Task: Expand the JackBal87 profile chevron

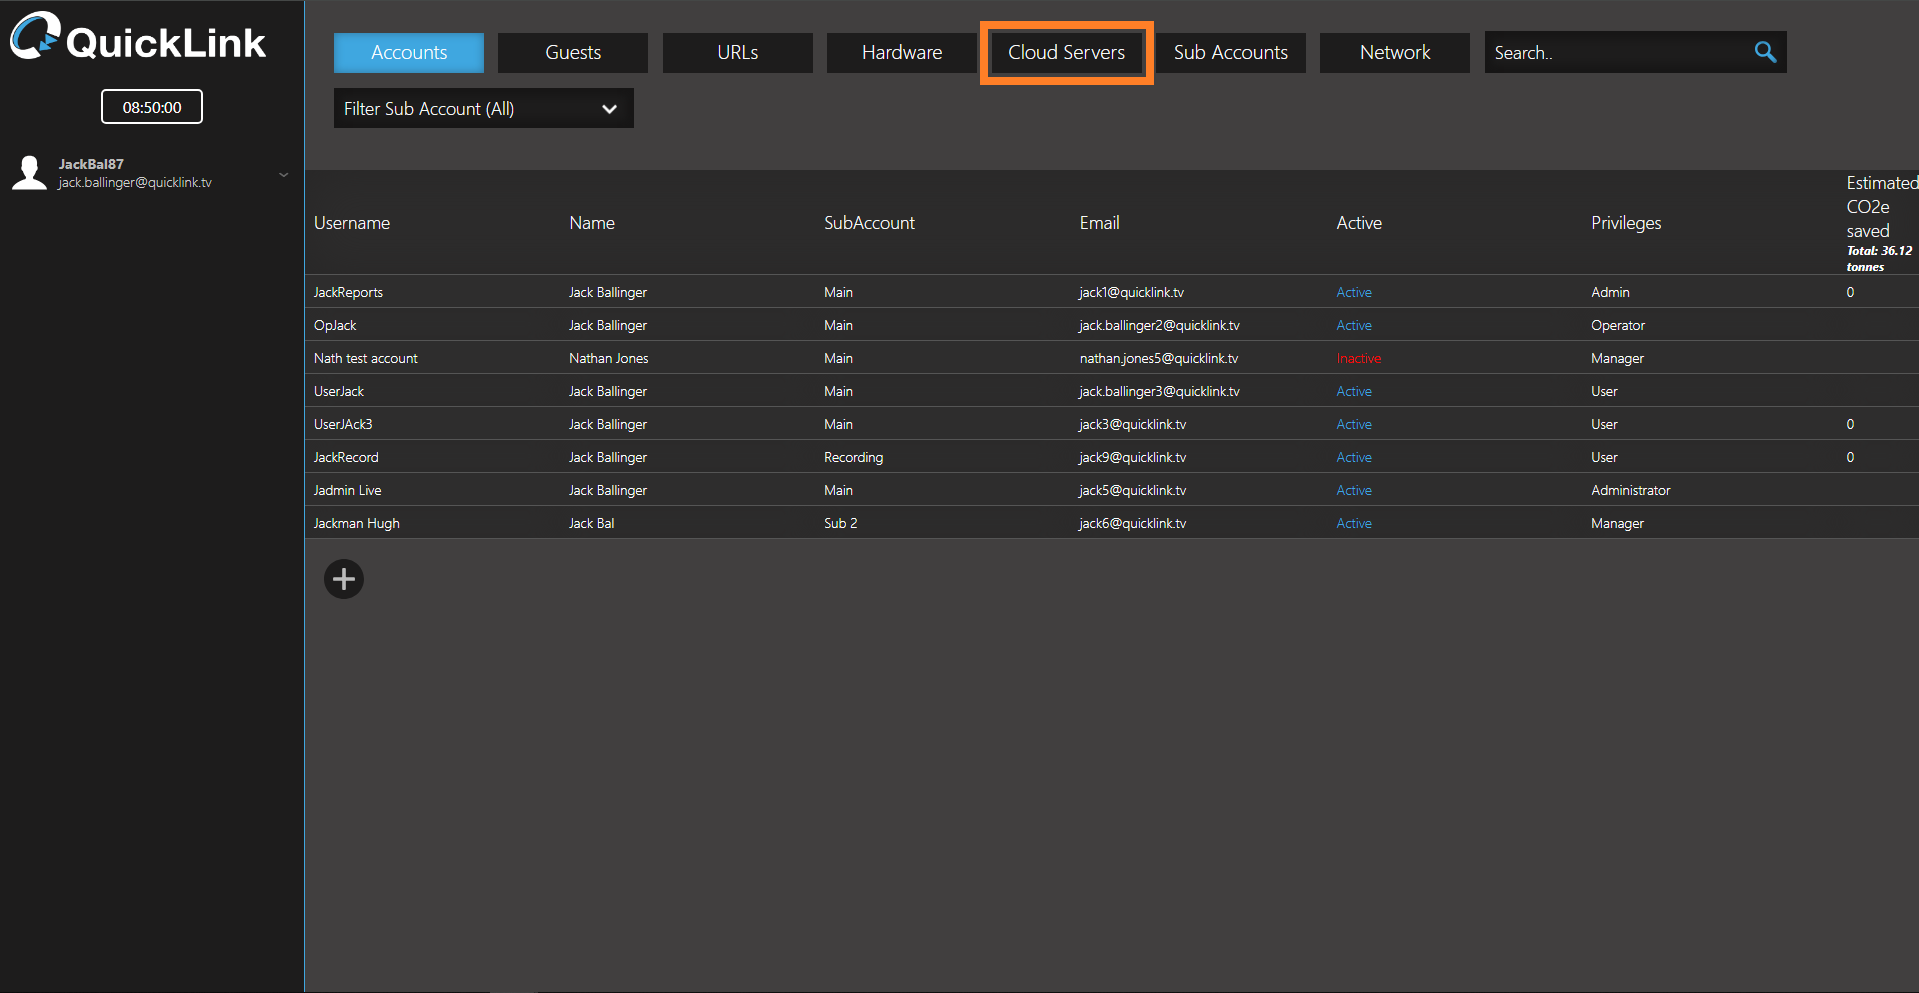Action: click(283, 174)
